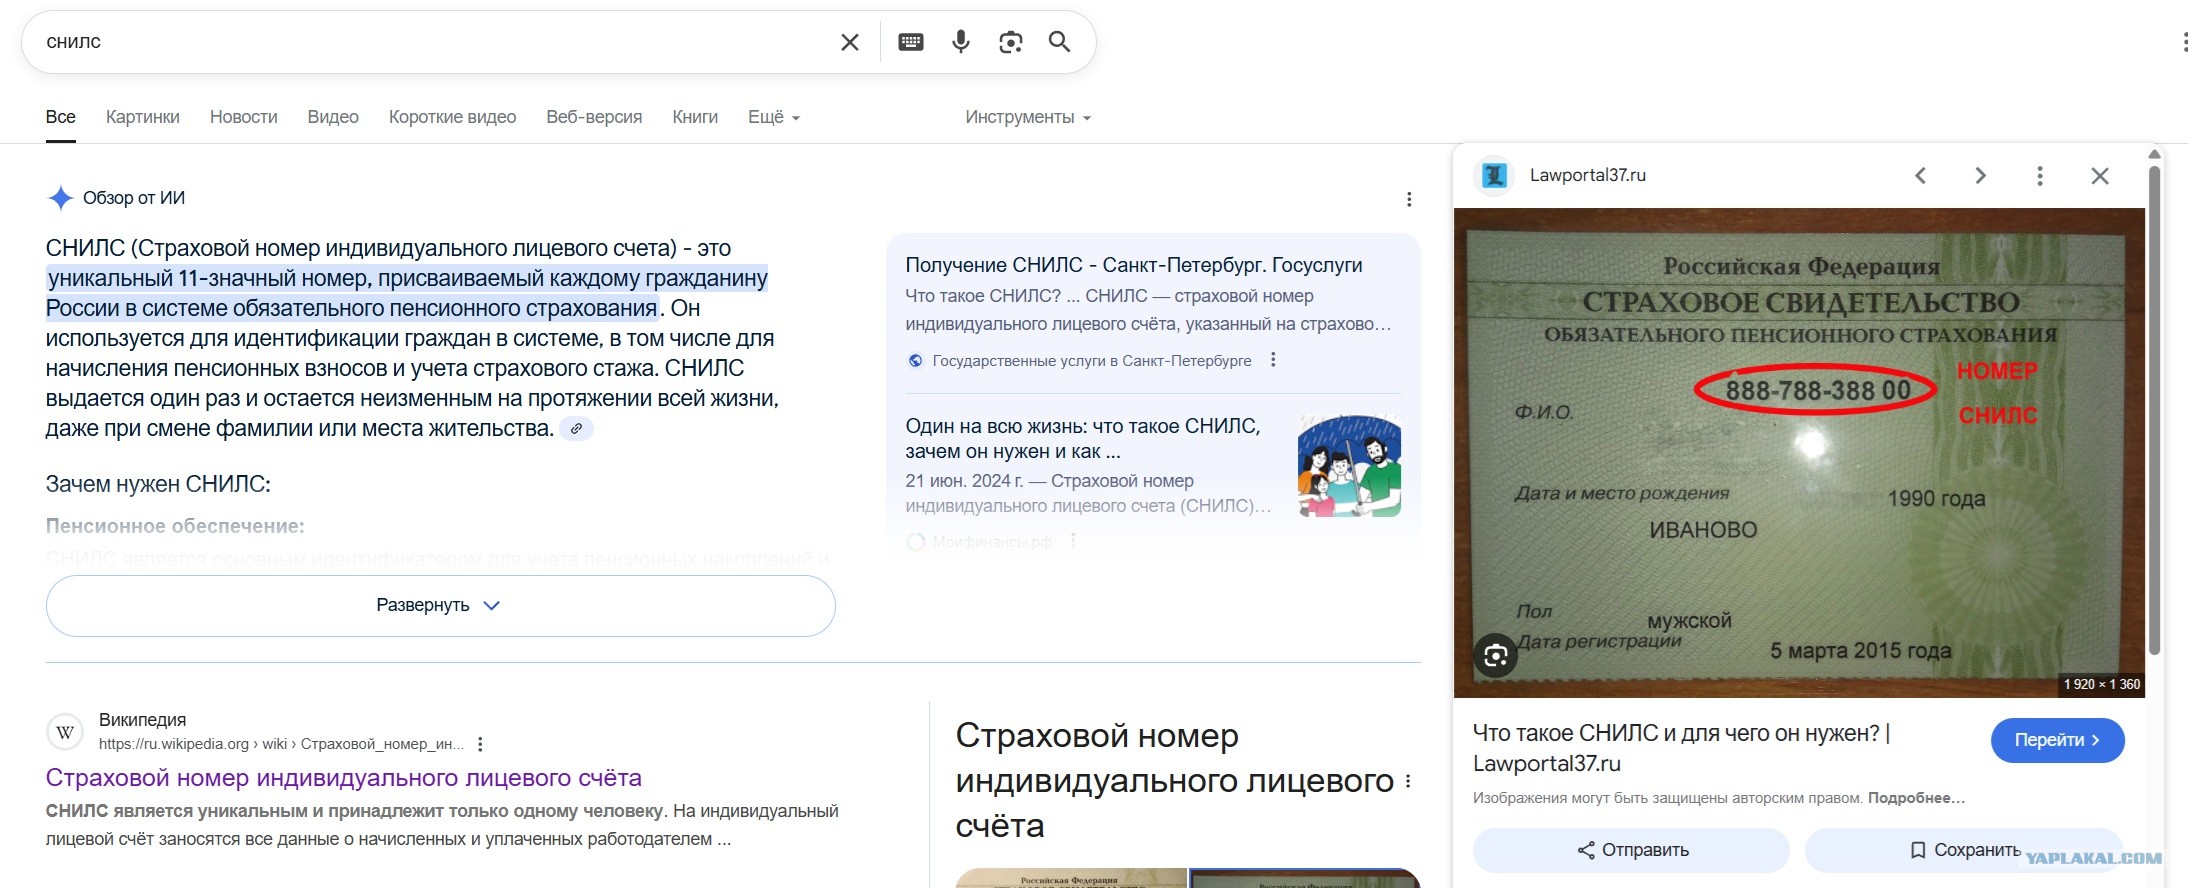The image size is (2188, 888).
Task: Click the Зачем нужен СНИЛС heading
Action: (x=158, y=484)
